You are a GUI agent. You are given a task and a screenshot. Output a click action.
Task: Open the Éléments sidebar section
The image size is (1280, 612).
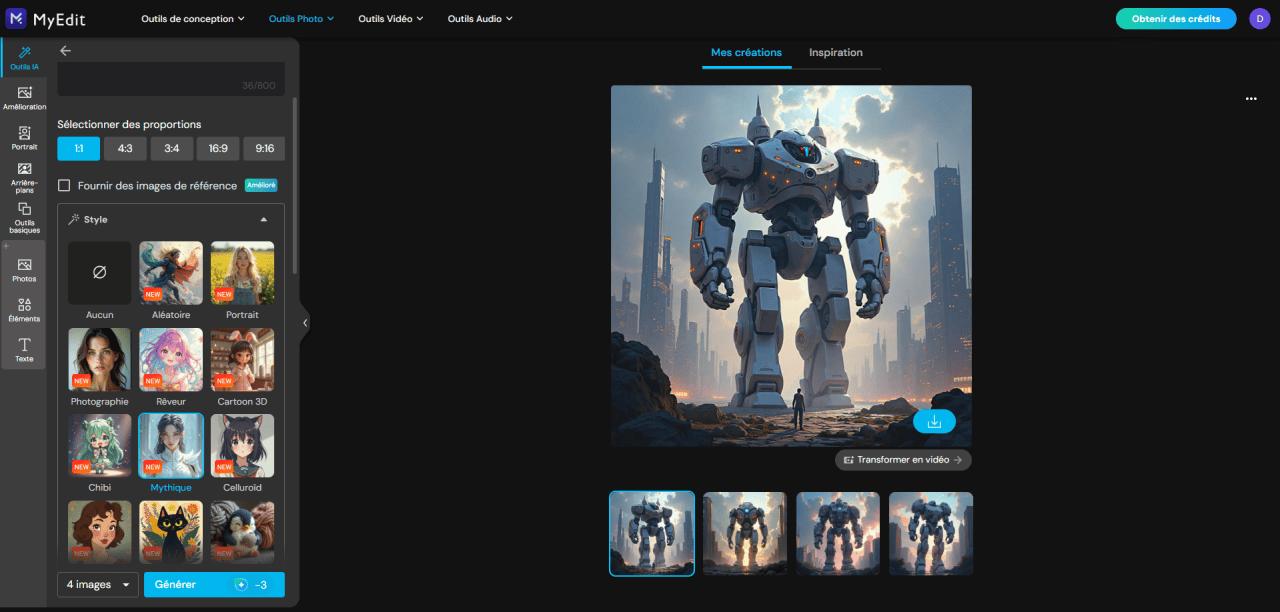tap(24, 310)
